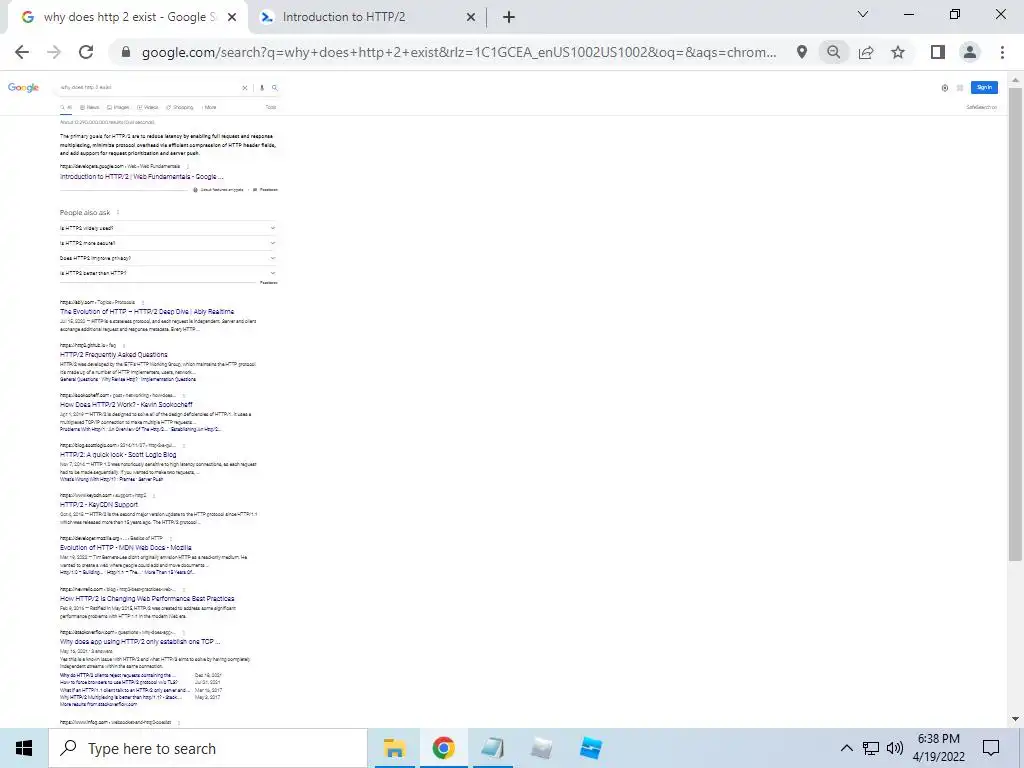
Task: Open 'HTTP/2 - KeyCDN Support' result
Action: pyautogui.click(x=99, y=504)
